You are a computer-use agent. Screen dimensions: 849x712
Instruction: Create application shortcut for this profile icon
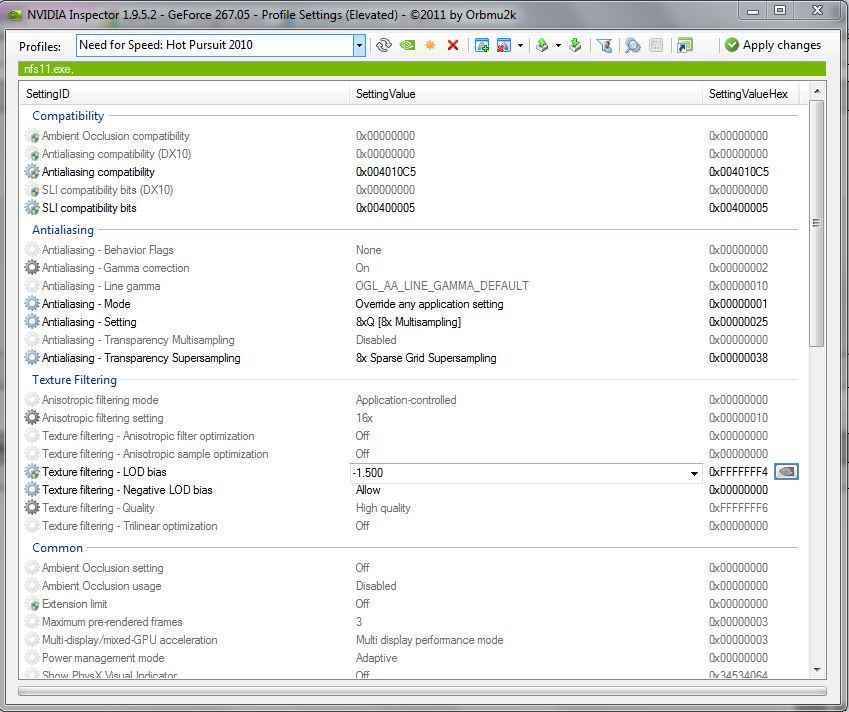pyautogui.click(x=684, y=45)
